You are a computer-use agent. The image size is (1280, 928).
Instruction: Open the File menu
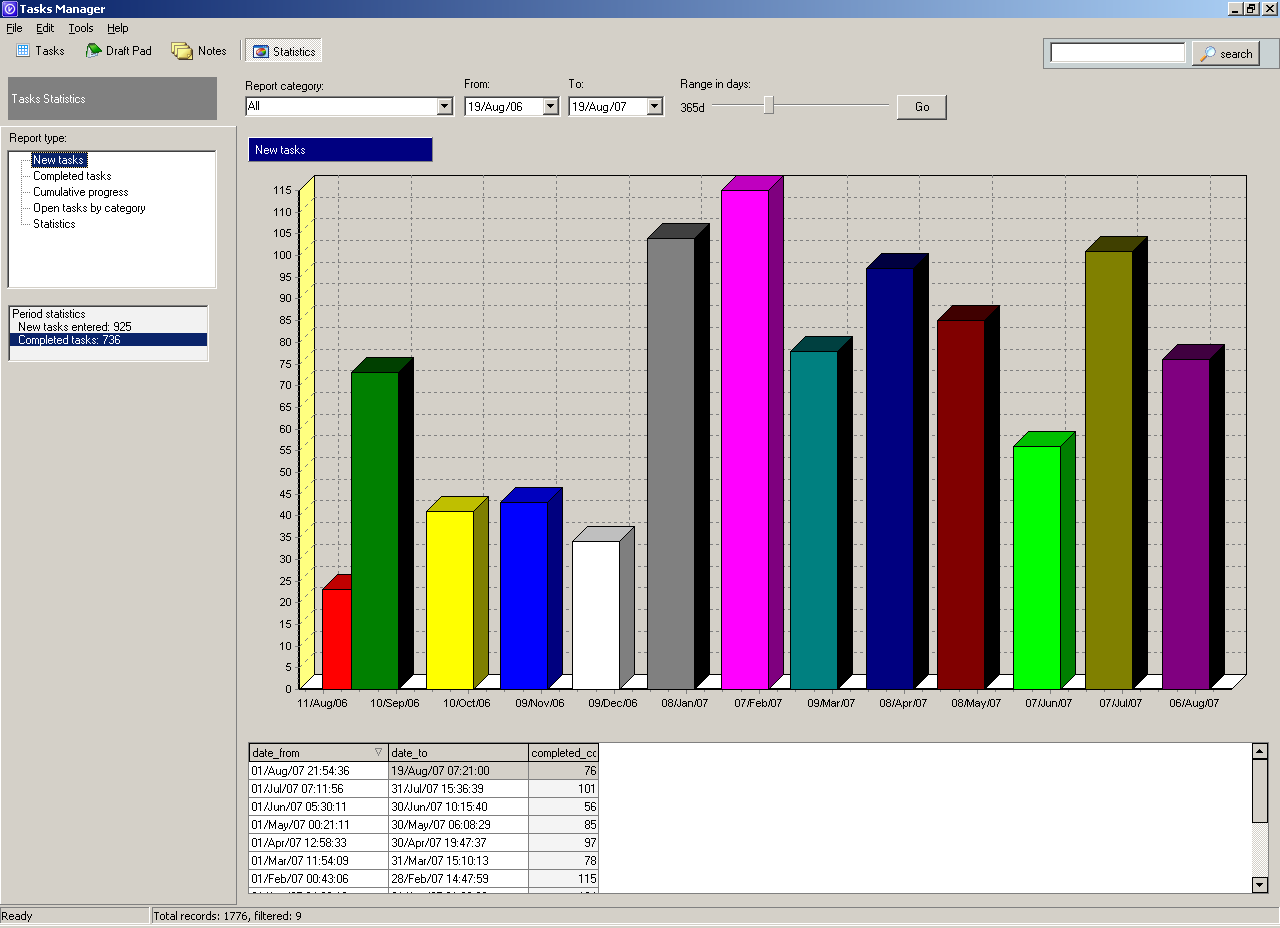(x=14, y=28)
